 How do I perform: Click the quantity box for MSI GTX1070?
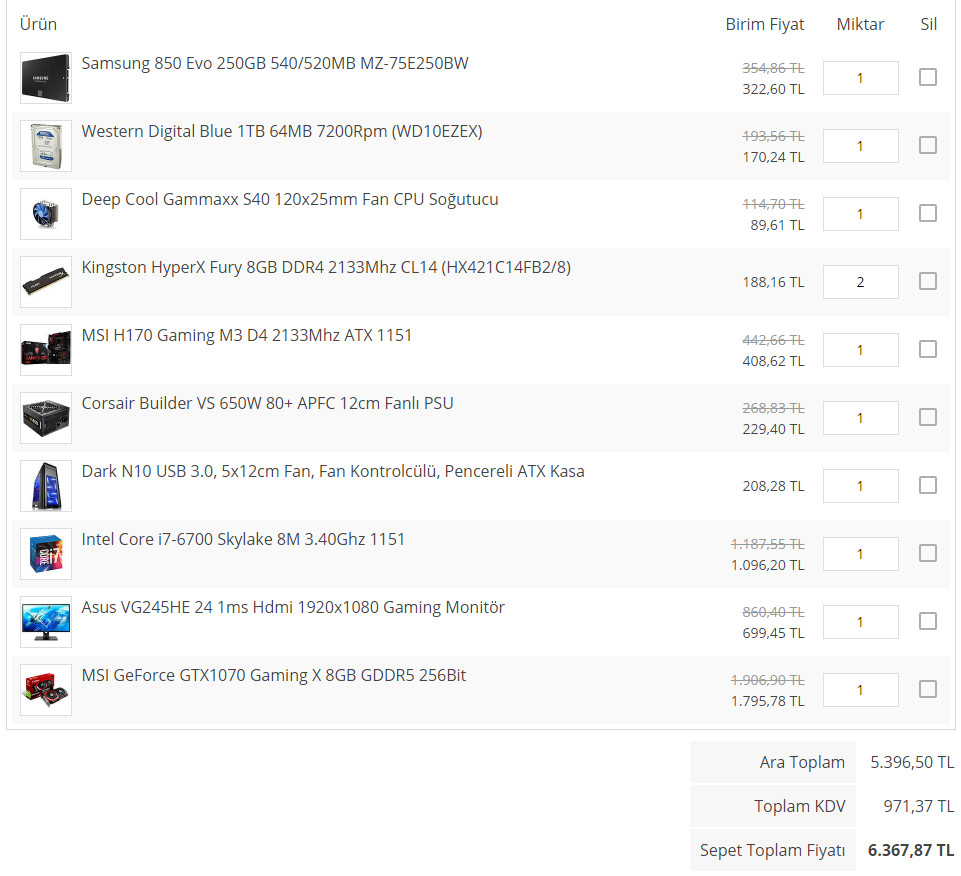point(860,690)
